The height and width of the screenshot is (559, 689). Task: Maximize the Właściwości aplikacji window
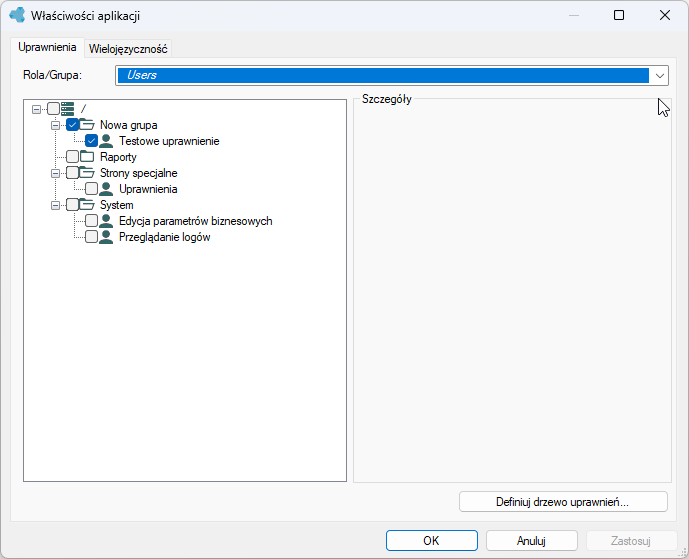[x=619, y=15]
